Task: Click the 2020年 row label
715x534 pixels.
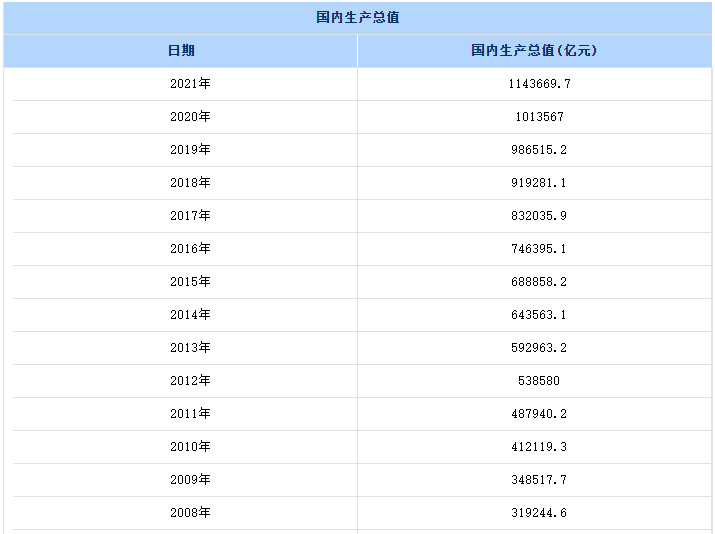Action: (190, 117)
